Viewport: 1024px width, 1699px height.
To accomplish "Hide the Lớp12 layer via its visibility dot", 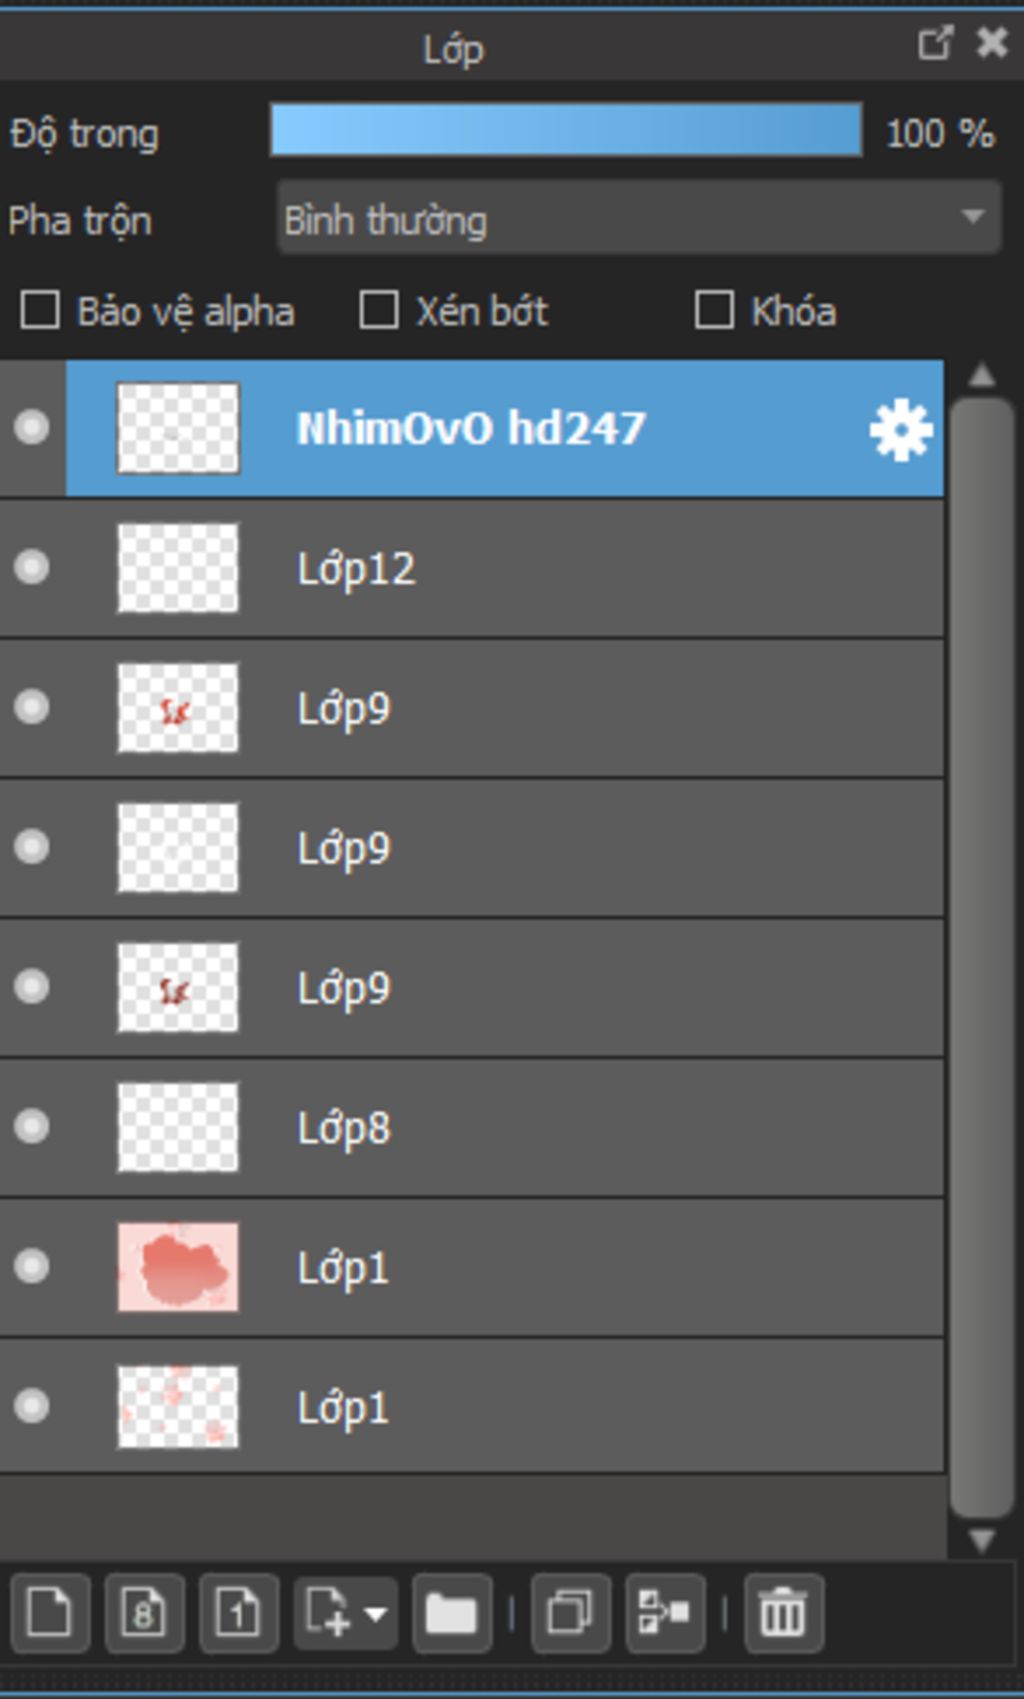I will pos(32,567).
